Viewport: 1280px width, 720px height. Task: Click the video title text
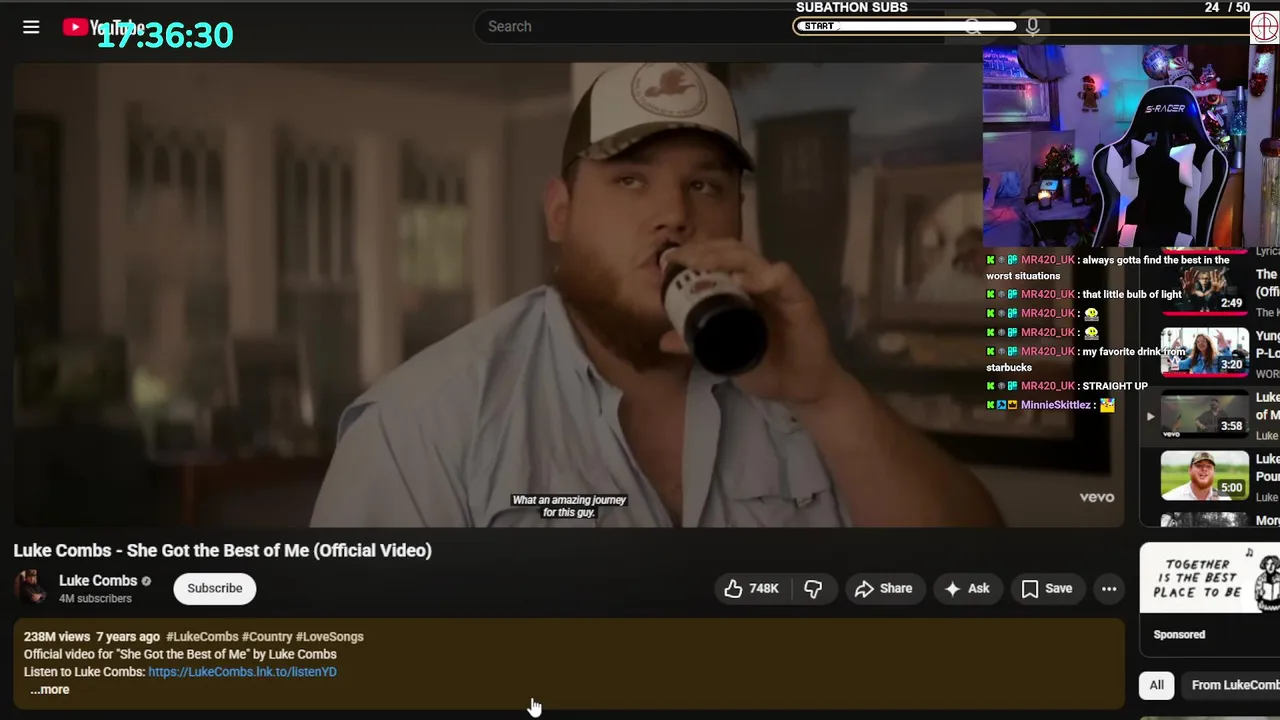pyautogui.click(x=223, y=550)
